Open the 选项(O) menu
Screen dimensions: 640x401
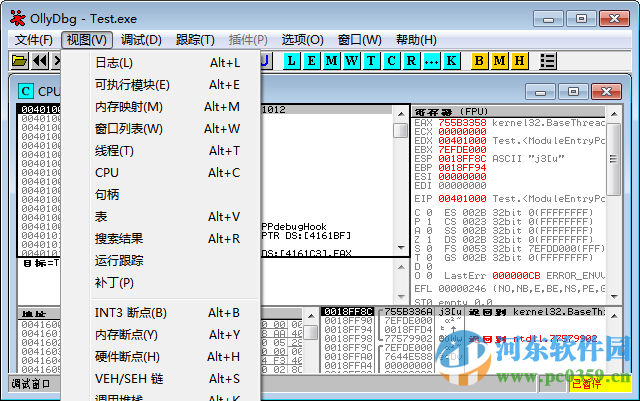pyautogui.click(x=302, y=40)
